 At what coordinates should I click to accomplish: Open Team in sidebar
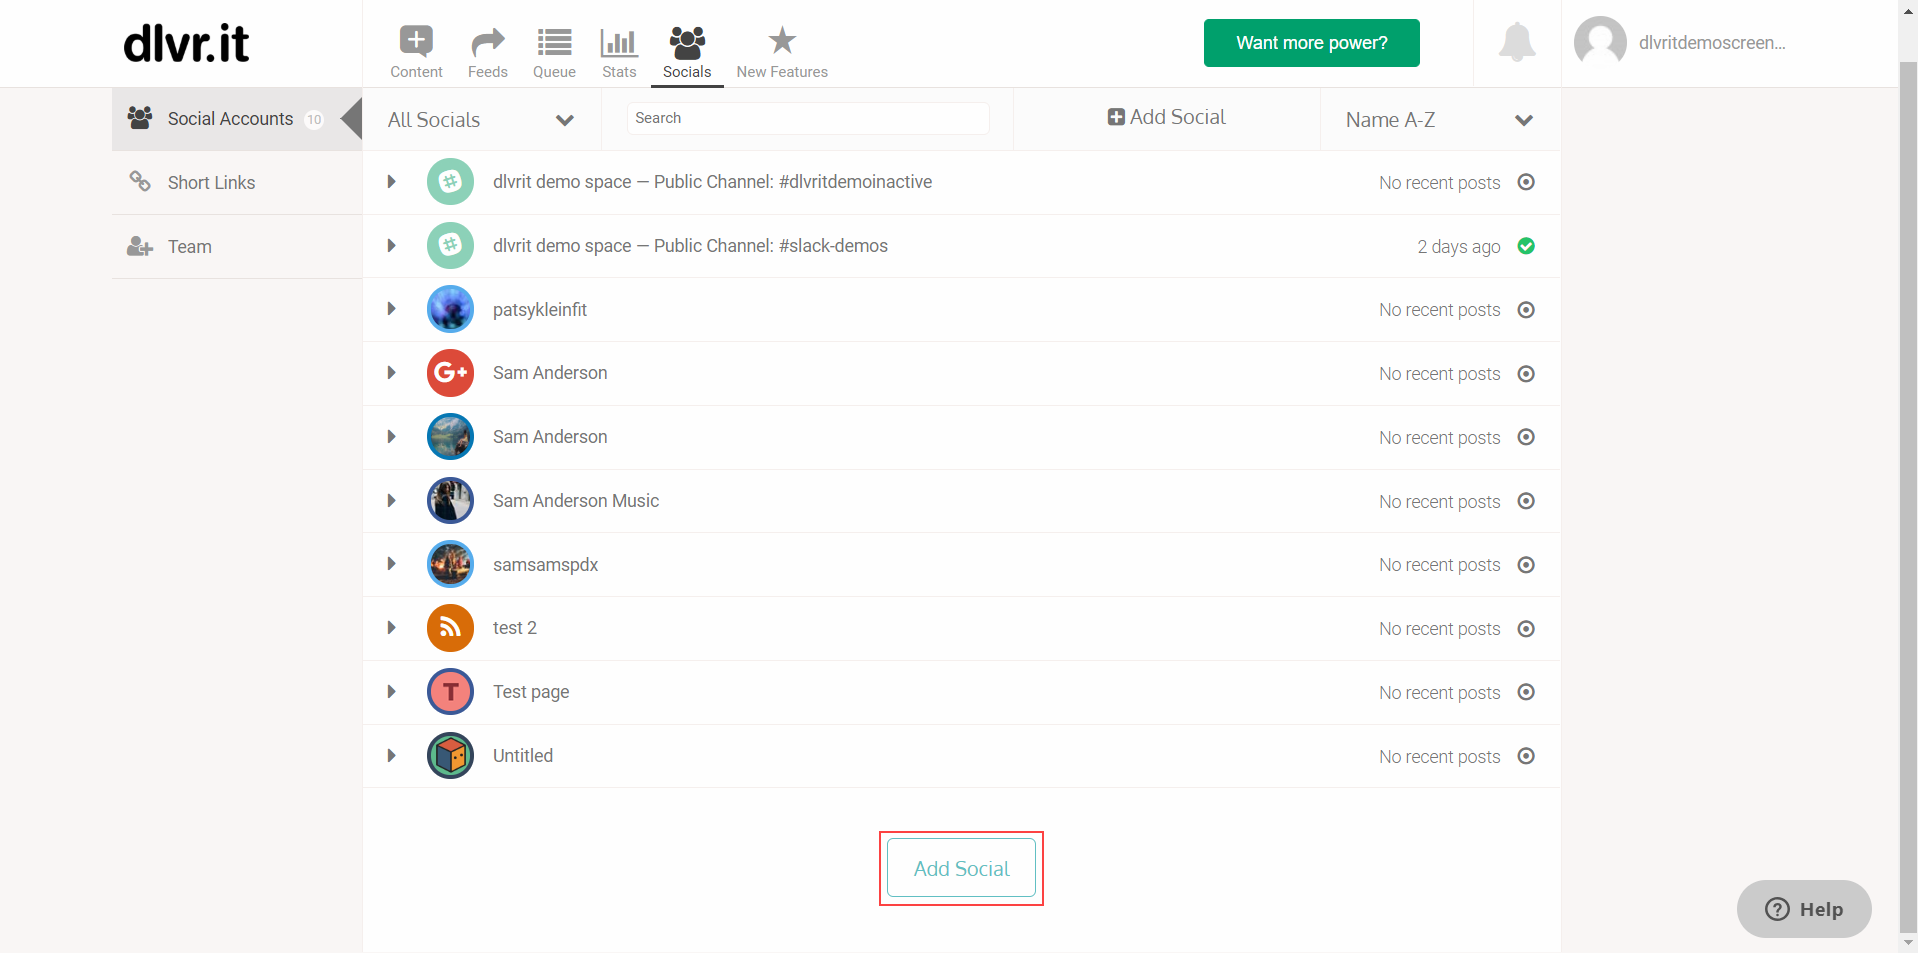(x=237, y=247)
